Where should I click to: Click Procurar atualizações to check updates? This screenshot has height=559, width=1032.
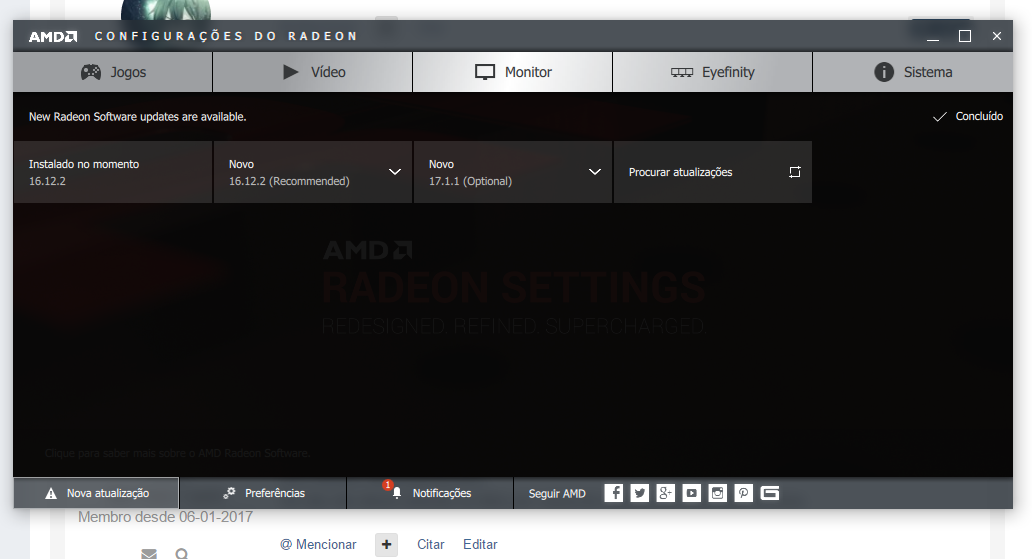click(713, 172)
